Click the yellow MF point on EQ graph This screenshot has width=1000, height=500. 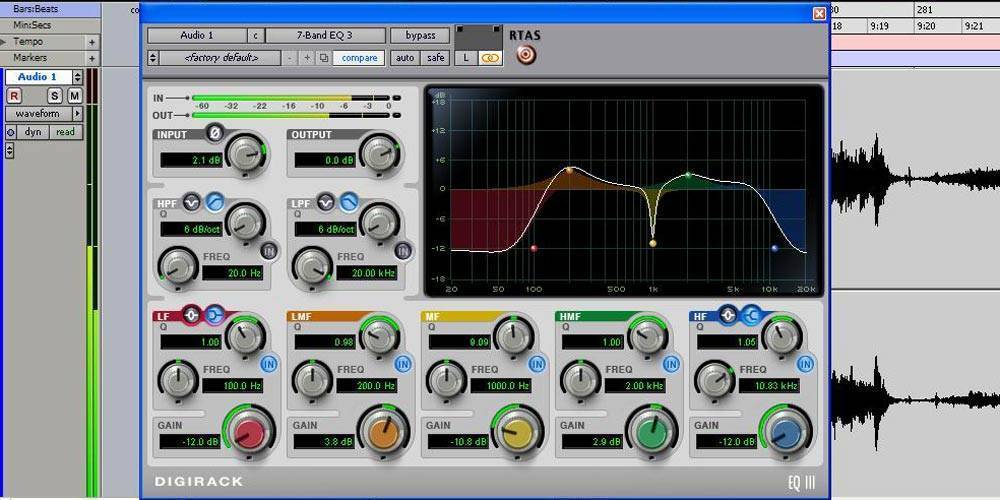652,243
